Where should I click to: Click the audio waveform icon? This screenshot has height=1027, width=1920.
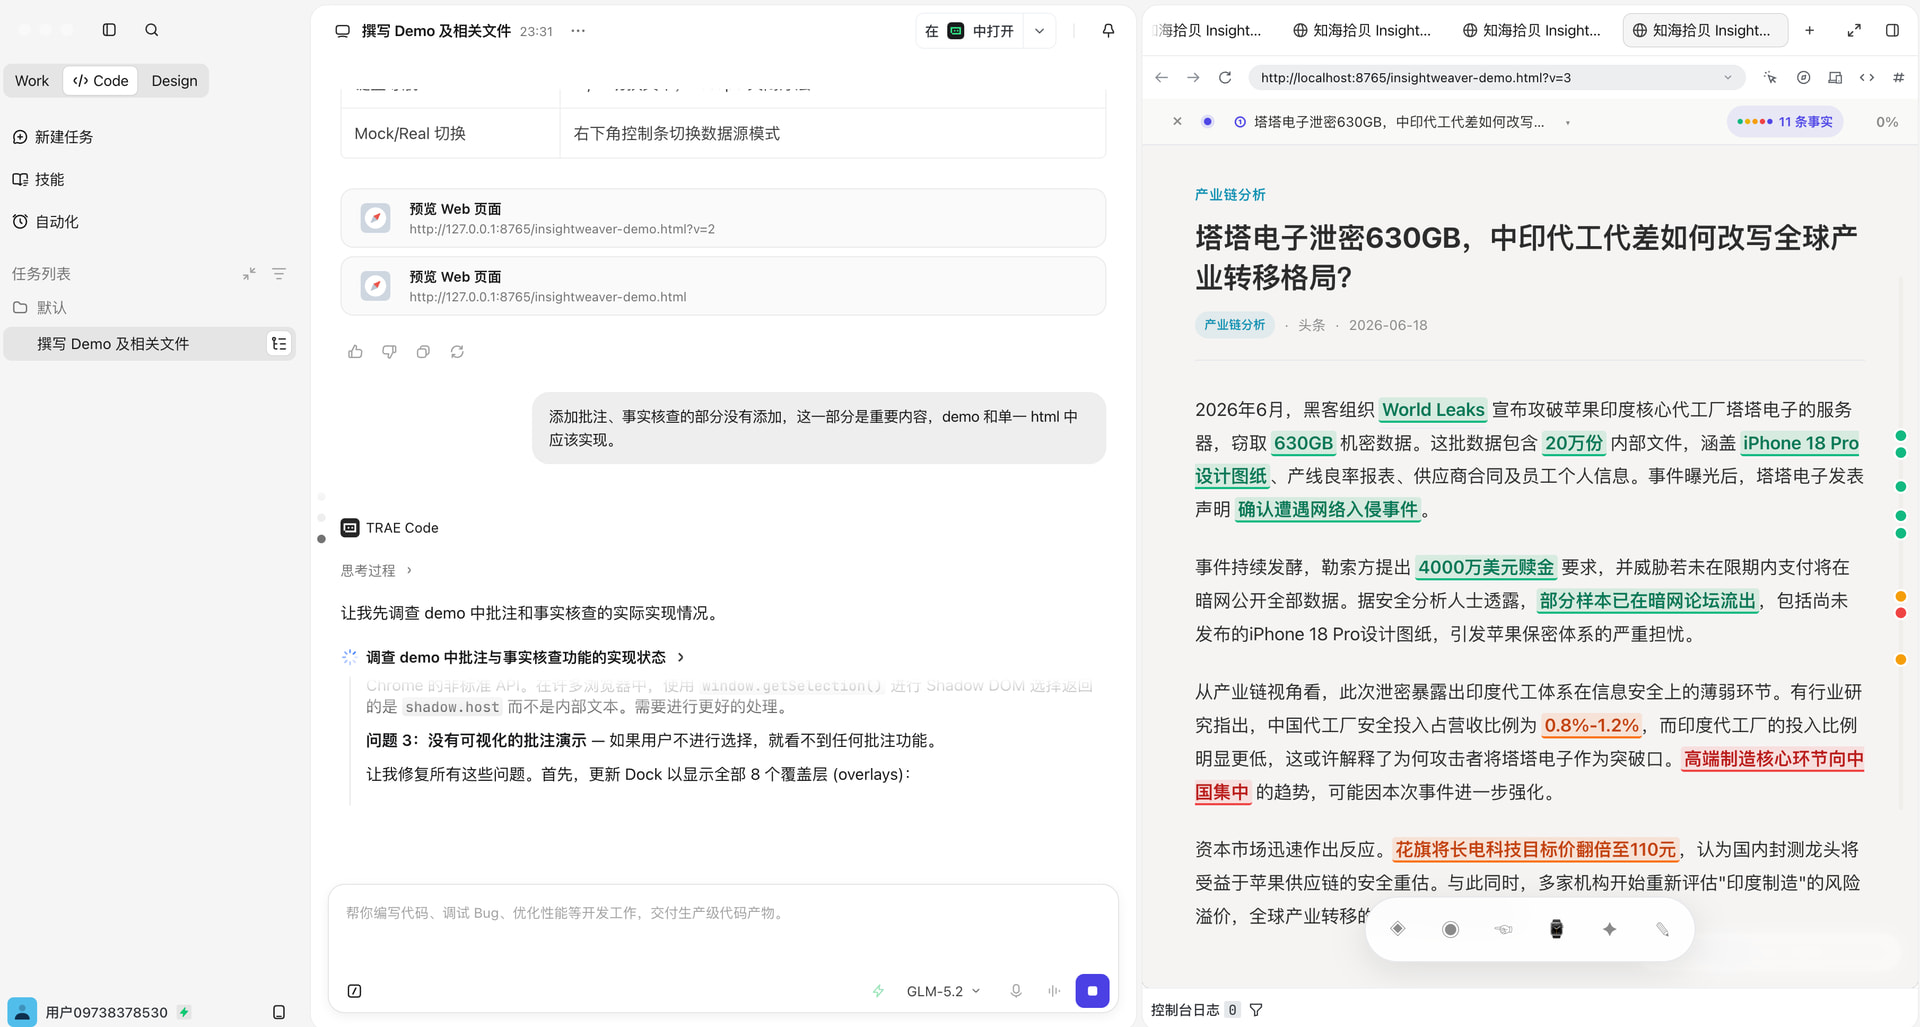1054,991
